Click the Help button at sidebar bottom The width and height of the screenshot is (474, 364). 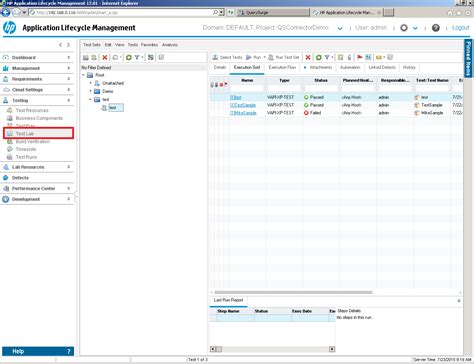[38, 351]
